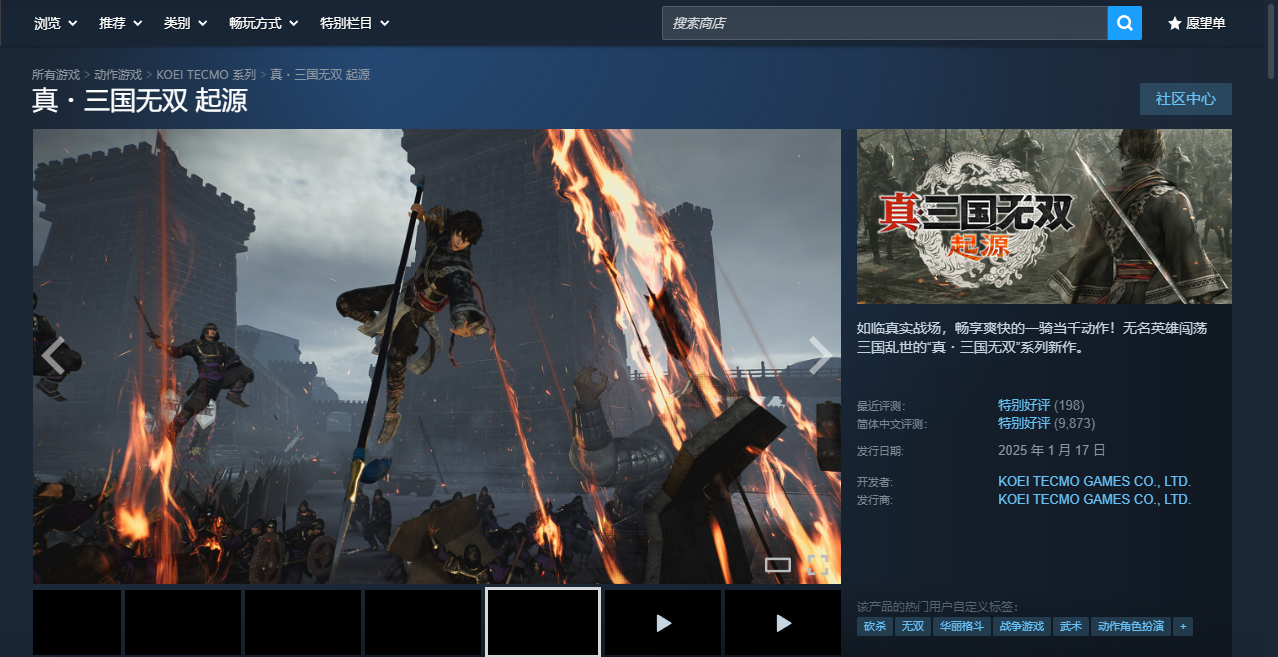Open publisher KOEI TECMO GAMES link
1278x657 pixels.
pyautogui.click(x=1094, y=499)
